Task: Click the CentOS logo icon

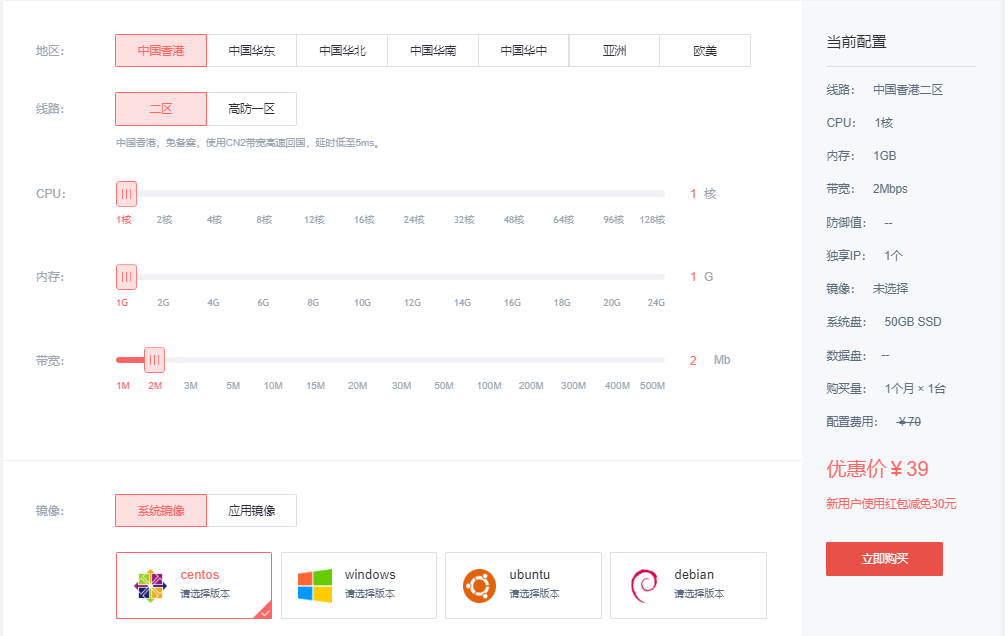Action: point(151,586)
